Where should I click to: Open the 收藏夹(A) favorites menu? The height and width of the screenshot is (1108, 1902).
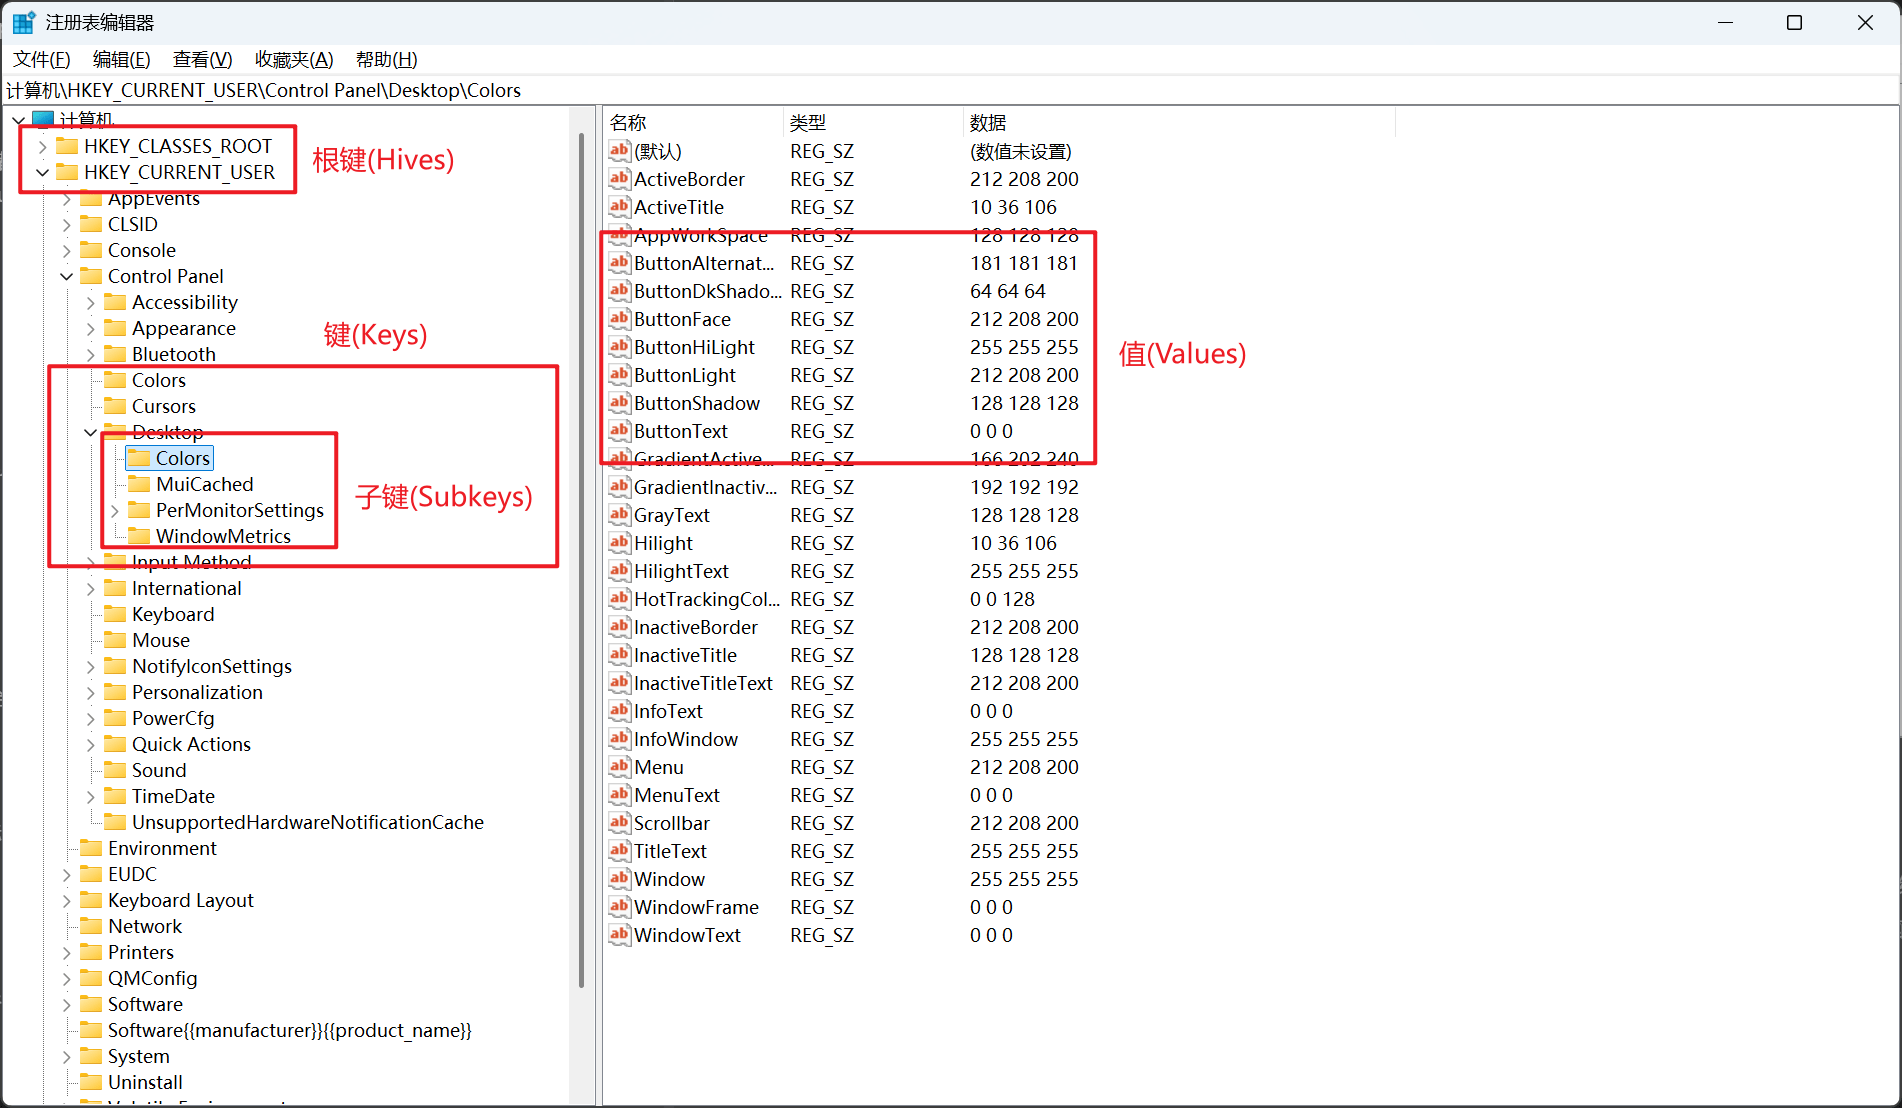(293, 60)
